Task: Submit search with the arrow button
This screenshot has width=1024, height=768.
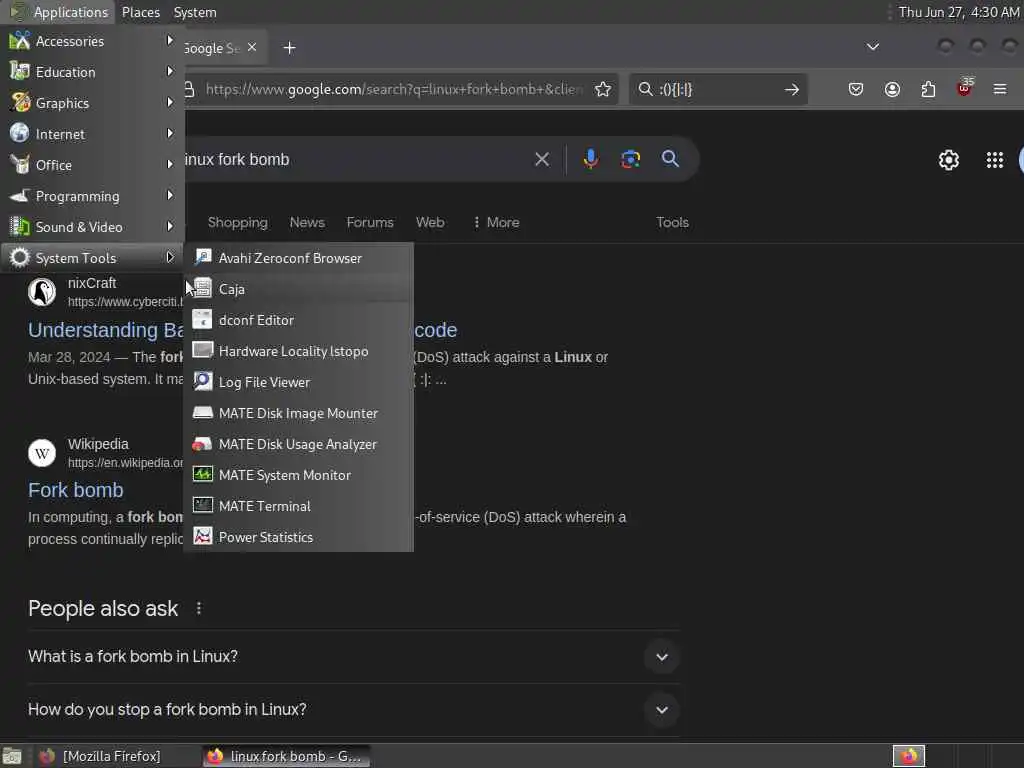Action: pyautogui.click(x=792, y=89)
